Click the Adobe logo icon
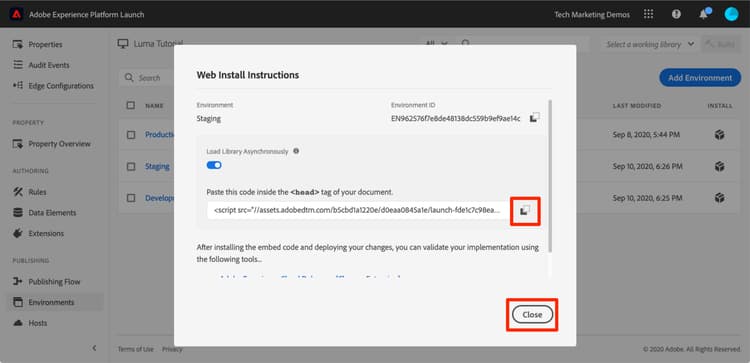This screenshot has width=750, height=363. (16, 14)
